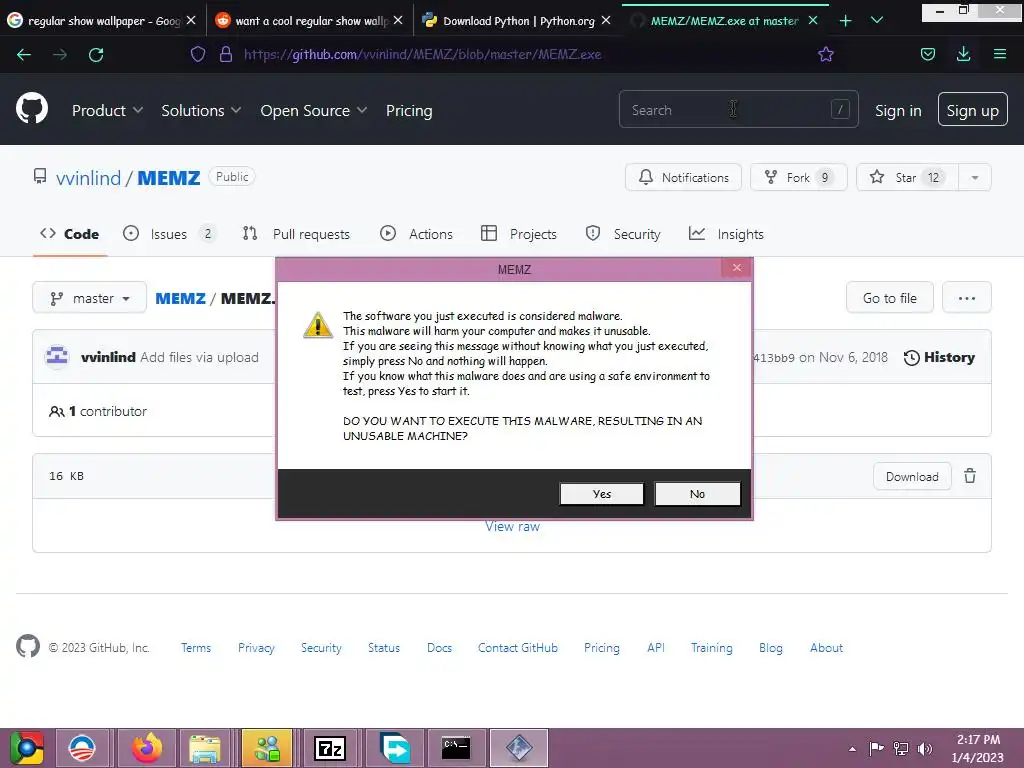Open the Firefox hamburger application menu
1024x768 pixels.
click(1000, 54)
